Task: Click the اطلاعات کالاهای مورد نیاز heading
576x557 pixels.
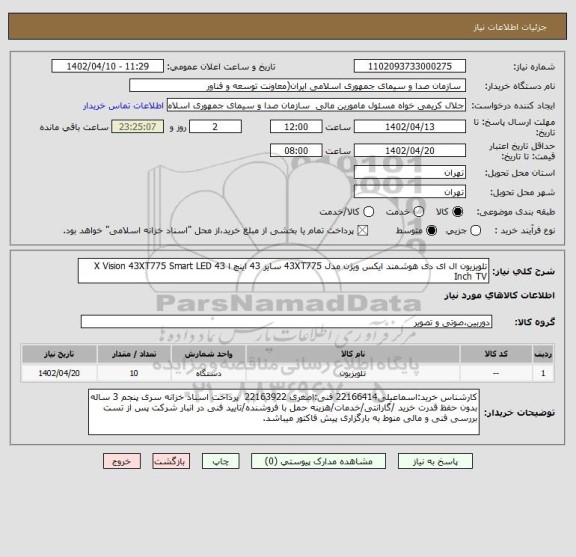Action: [500, 296]
